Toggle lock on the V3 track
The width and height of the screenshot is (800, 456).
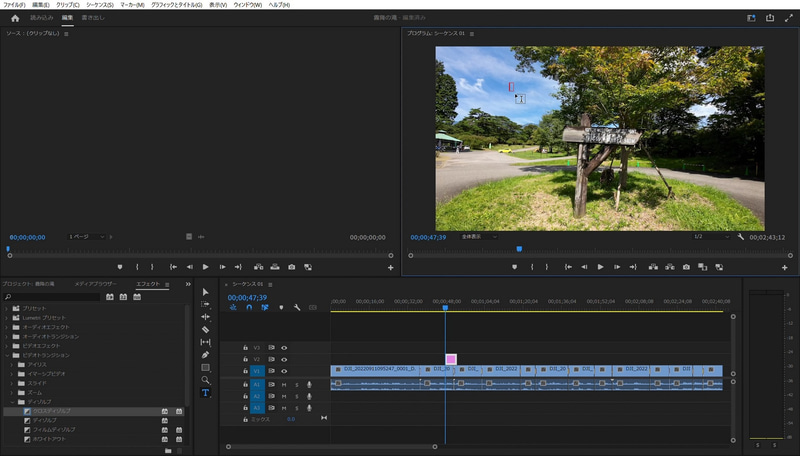click(x=245, y=347)
